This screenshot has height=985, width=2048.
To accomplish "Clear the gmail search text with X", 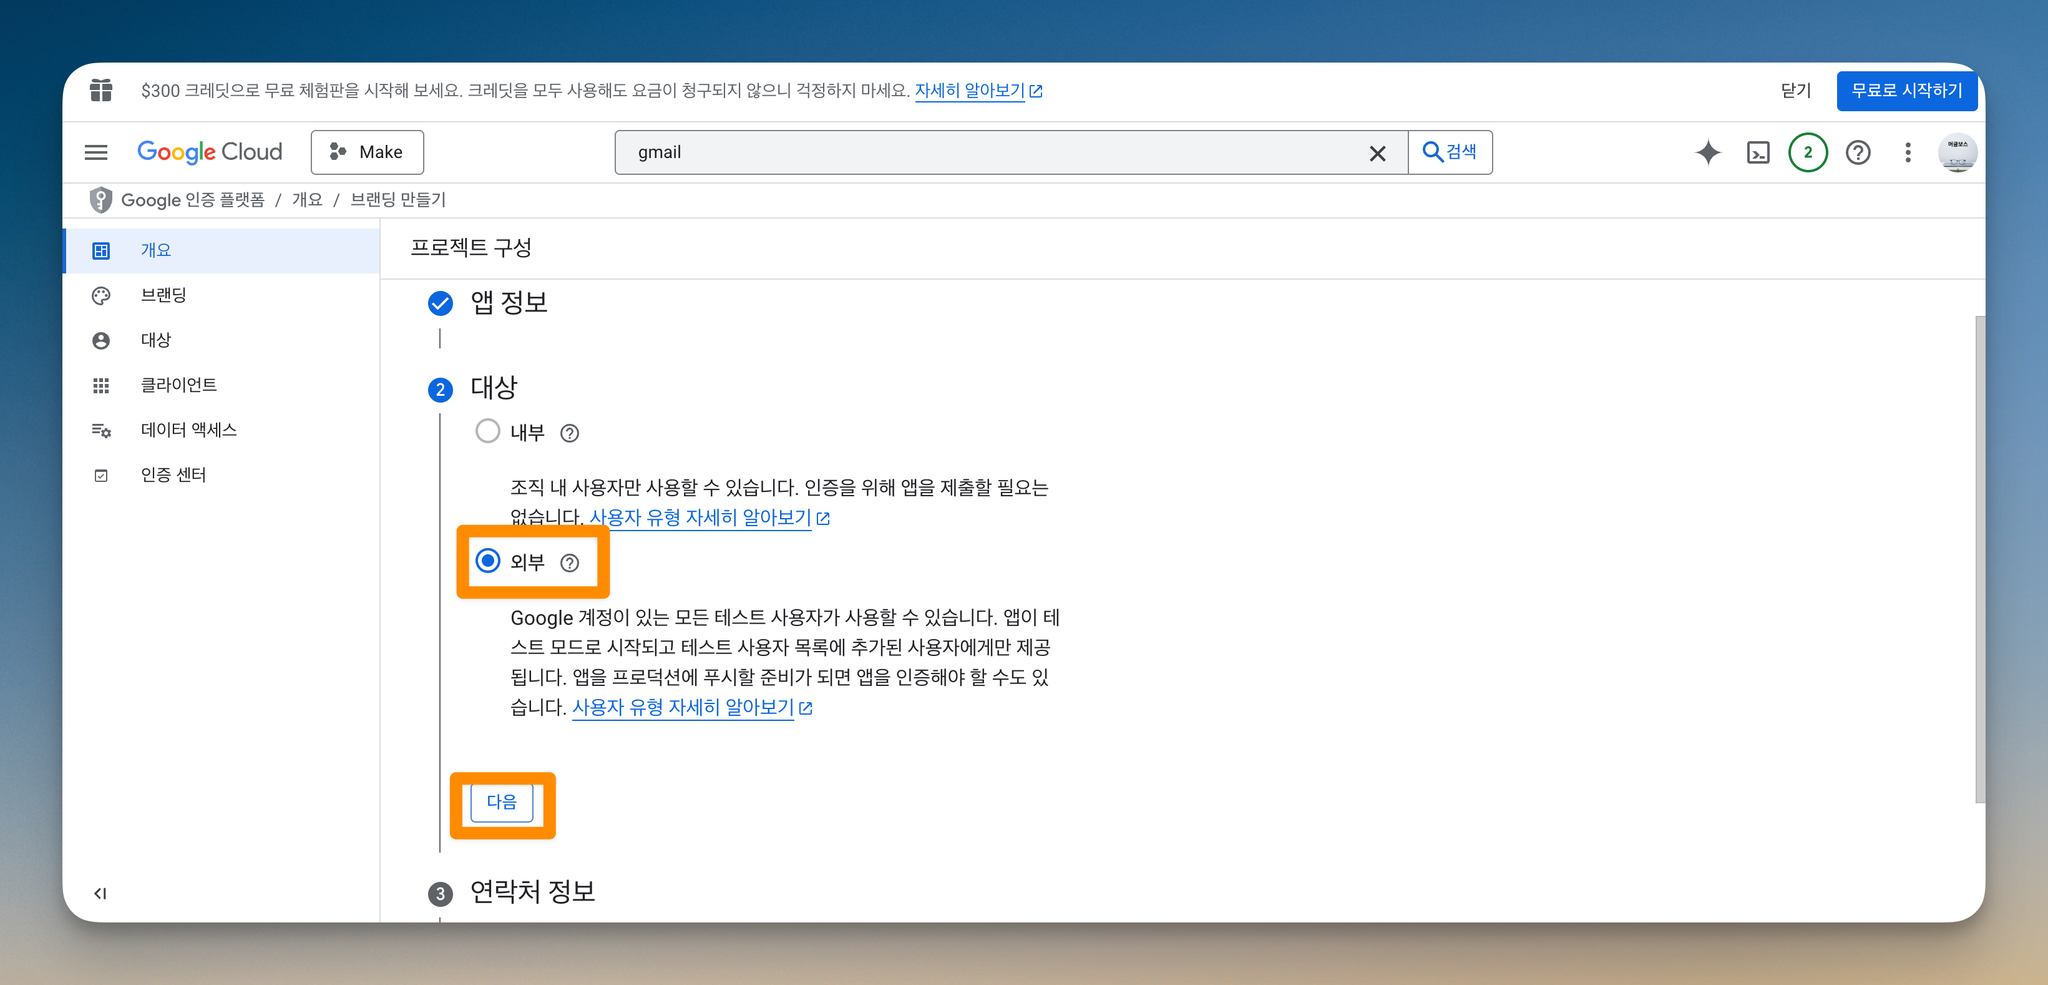I will click(x=1377, y=153).
